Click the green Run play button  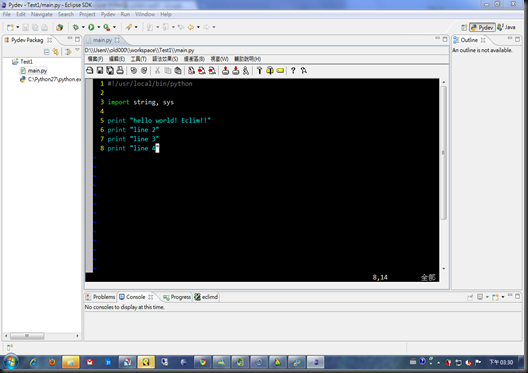[x=91, y=27]
